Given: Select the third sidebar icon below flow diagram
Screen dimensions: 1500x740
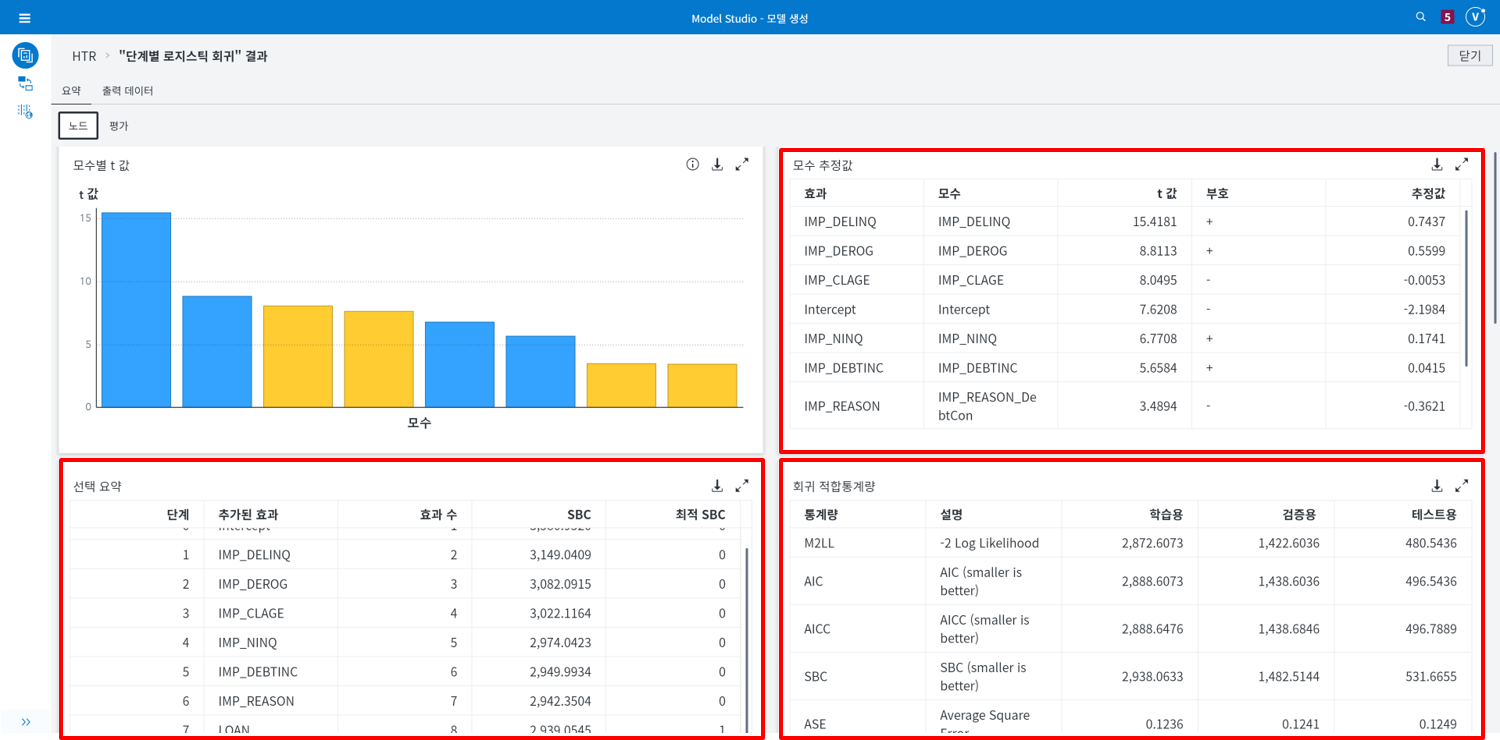Looking at the screenshot, I should (x=24, y=112).
